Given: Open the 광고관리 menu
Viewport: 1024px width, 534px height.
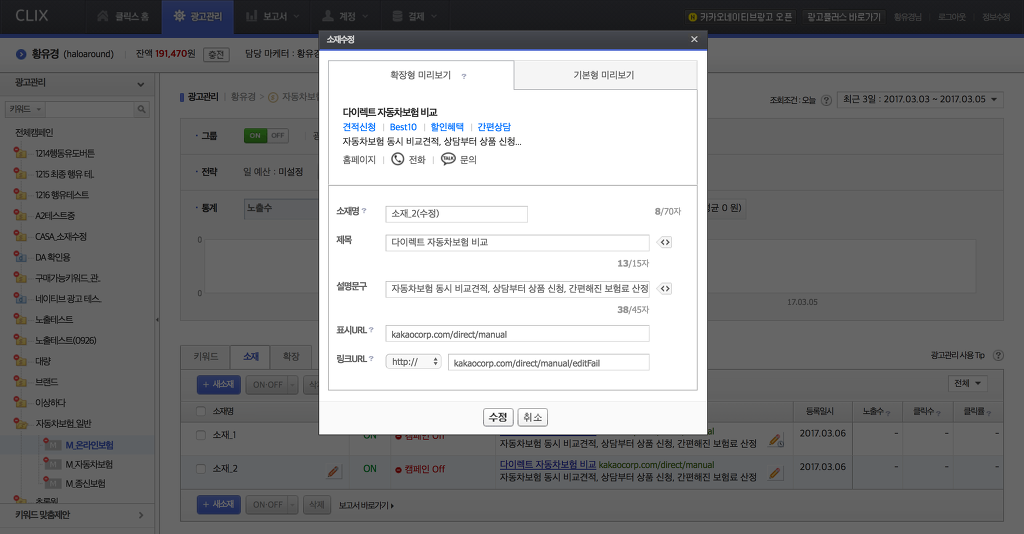Looking at the screenshot, I should tap(198, 16).
